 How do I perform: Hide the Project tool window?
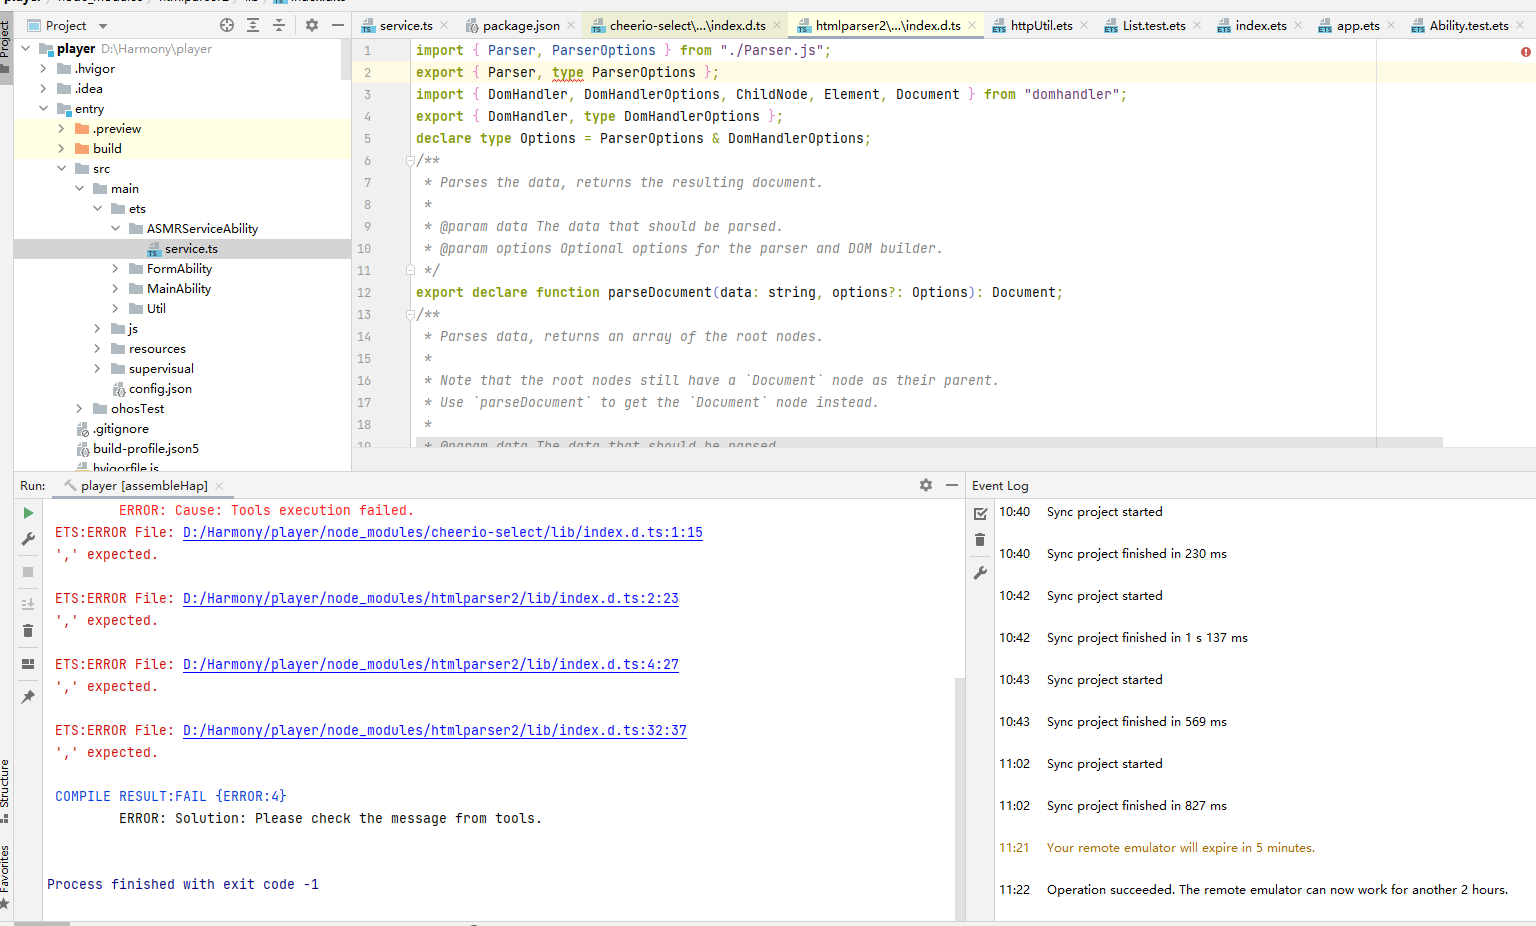point(338,25)
